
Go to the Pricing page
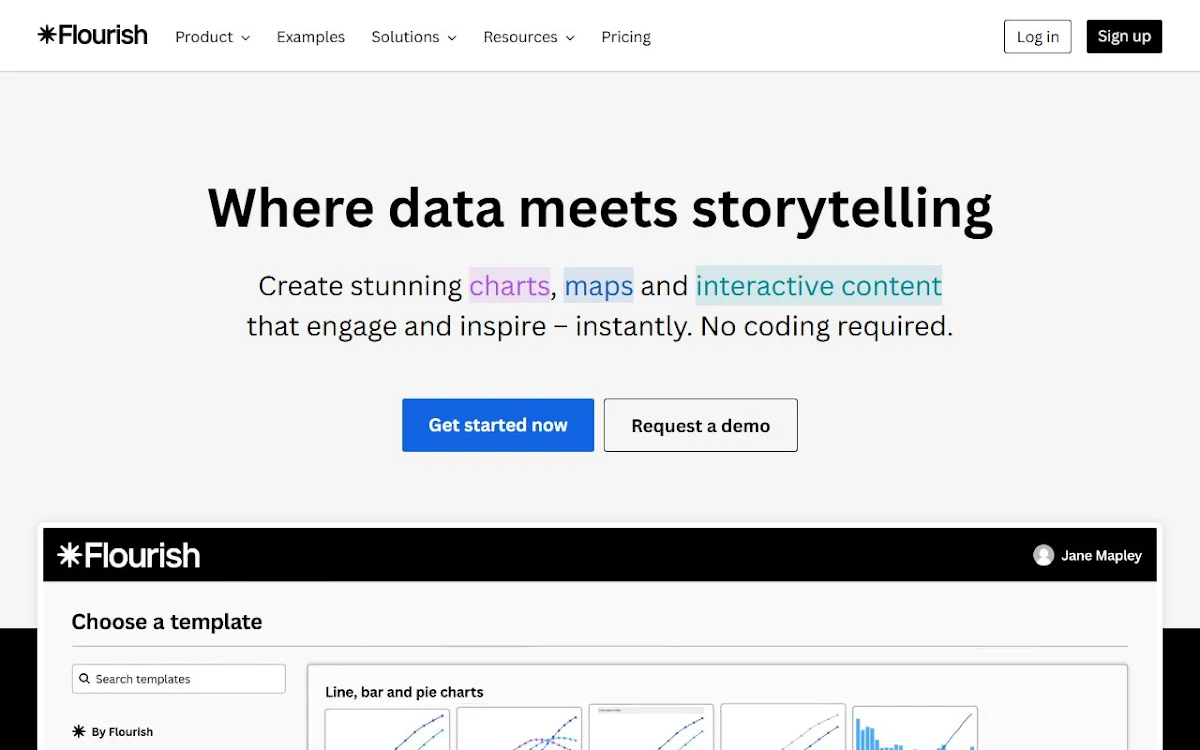pyautogui.click(x=626, y=37)
